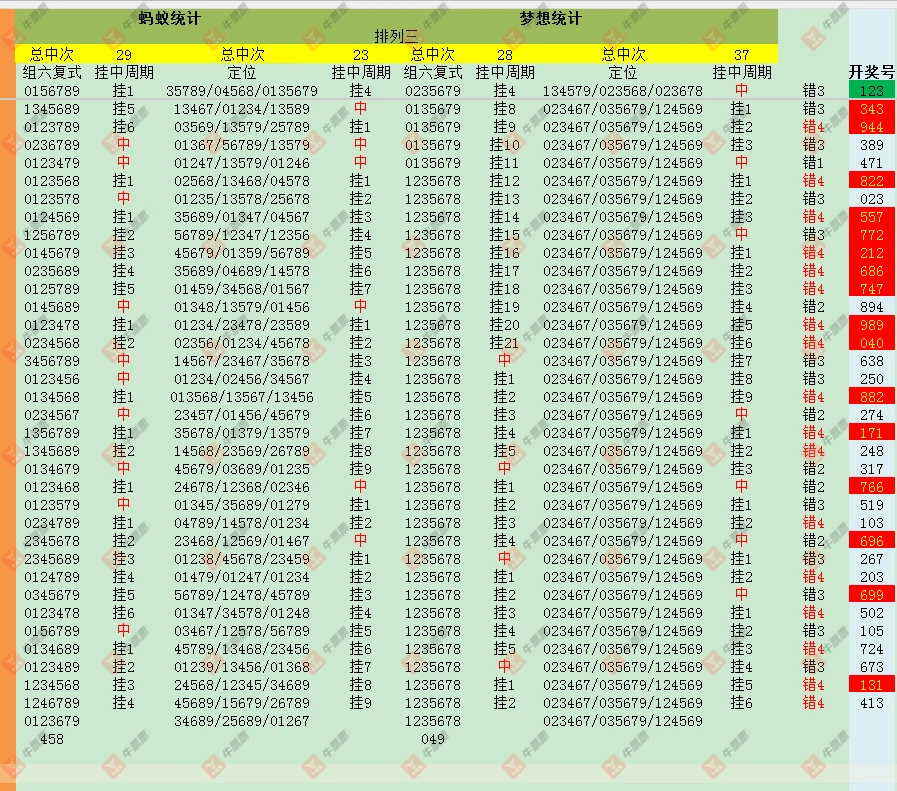Click draw number cell '894'
897x791 pixels.
[x=871, y=307]
